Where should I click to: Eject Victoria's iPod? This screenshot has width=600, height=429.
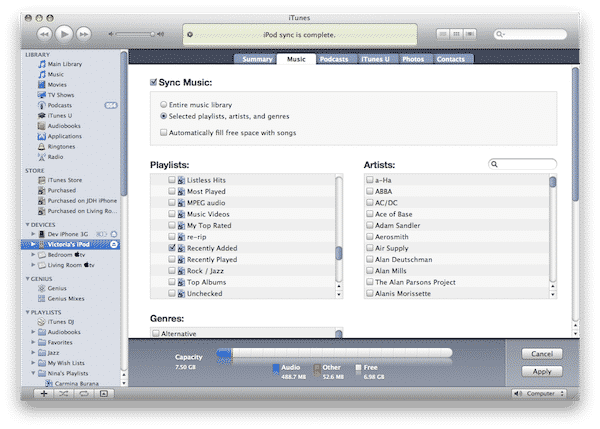(114, 244)
